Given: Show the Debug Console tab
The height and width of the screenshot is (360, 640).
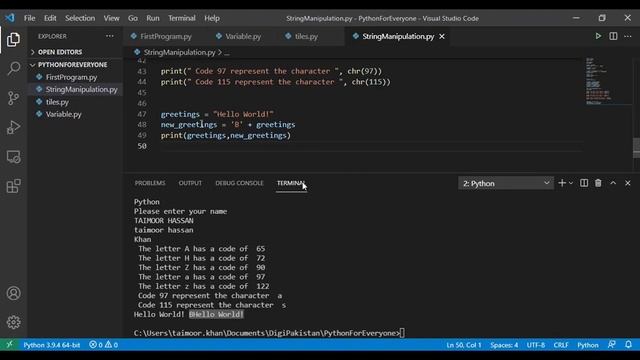Looking at the screenshot, I should (239, 183).
